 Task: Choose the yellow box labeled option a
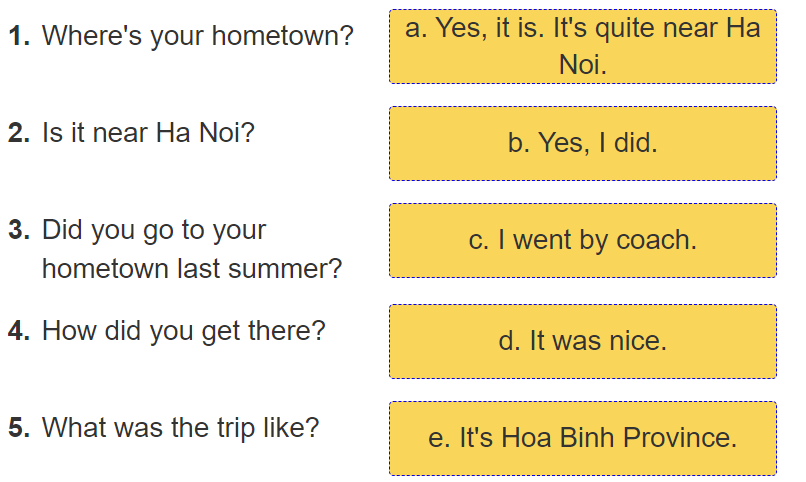[x=582, y=46]
